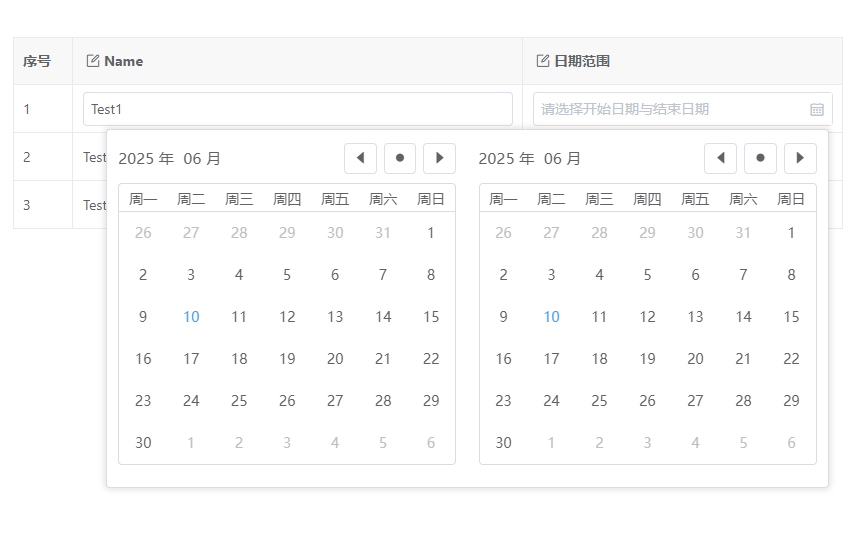The width and height of the screenshot is (859, 550).
Task: Pick day 20 in the right calendar
Action: pos(695,359)
